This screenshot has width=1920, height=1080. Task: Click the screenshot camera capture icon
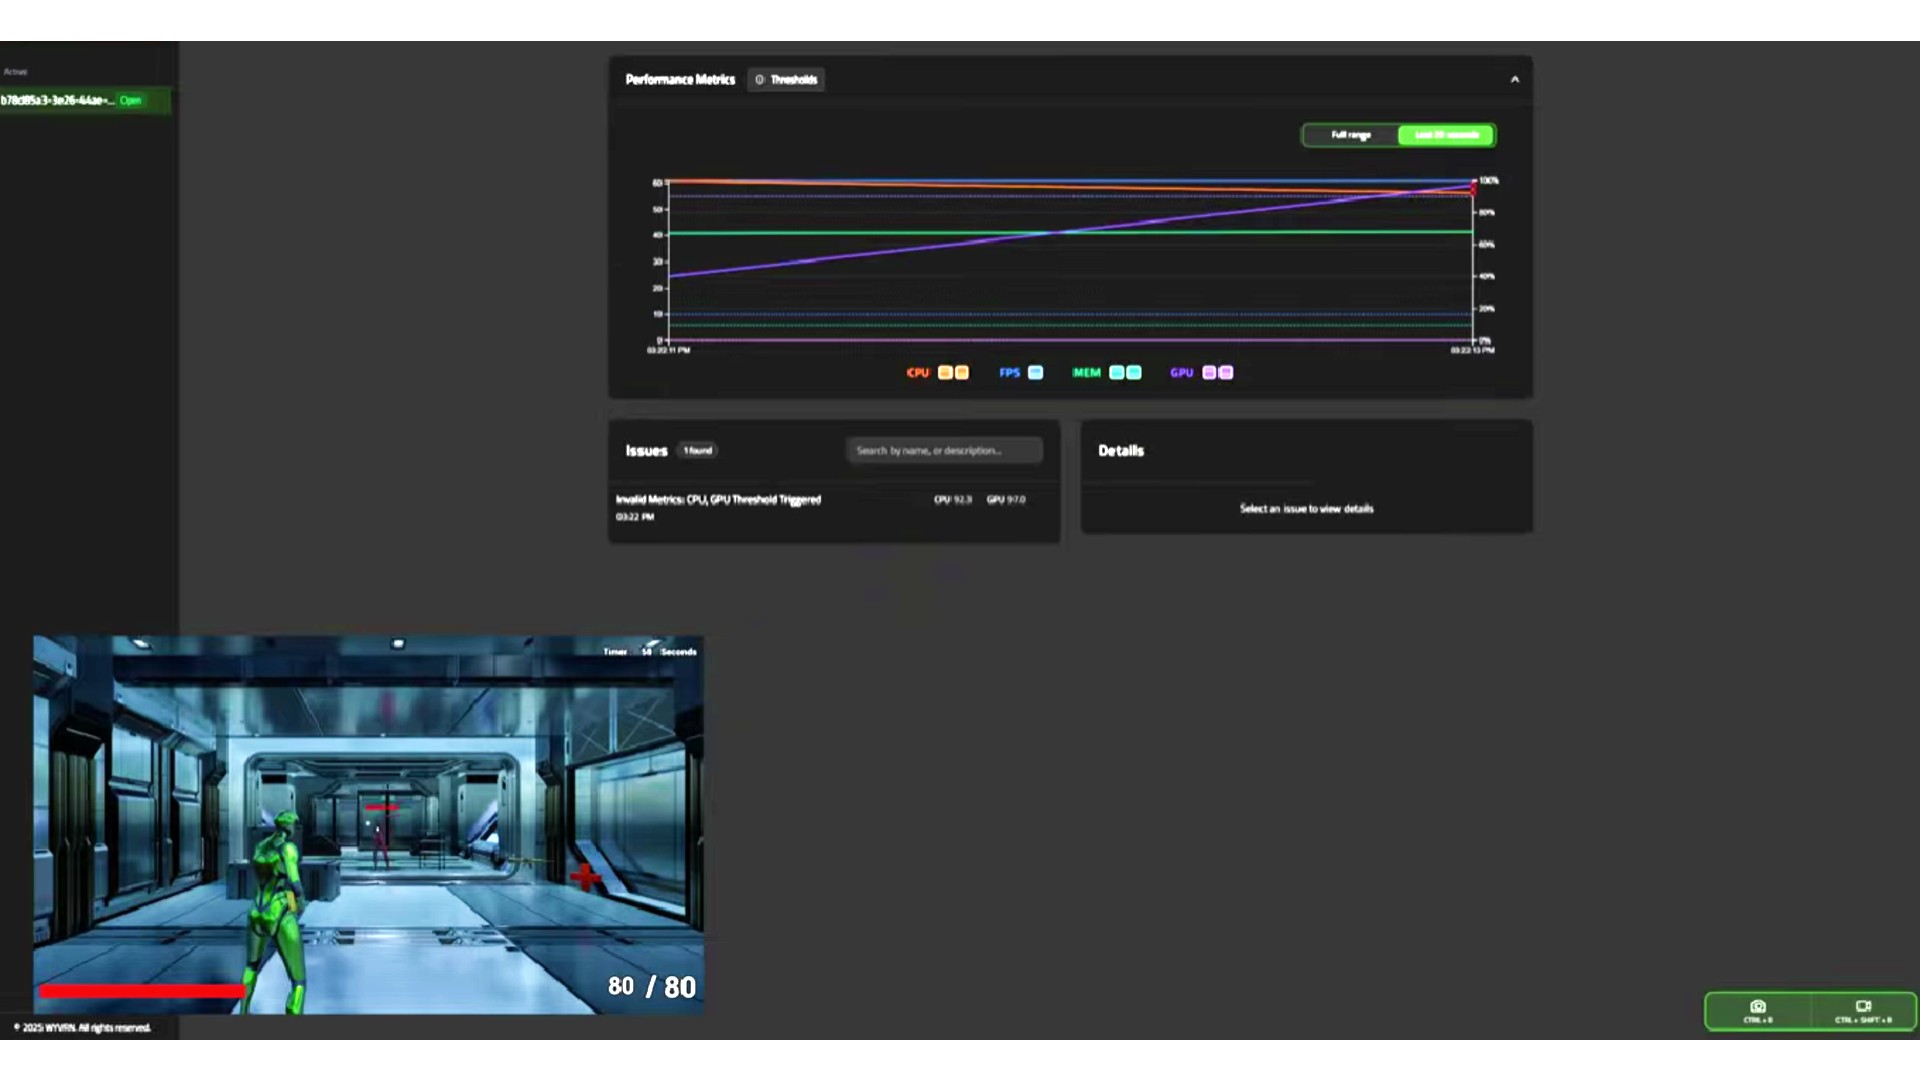click(x=1757, y=1007)
